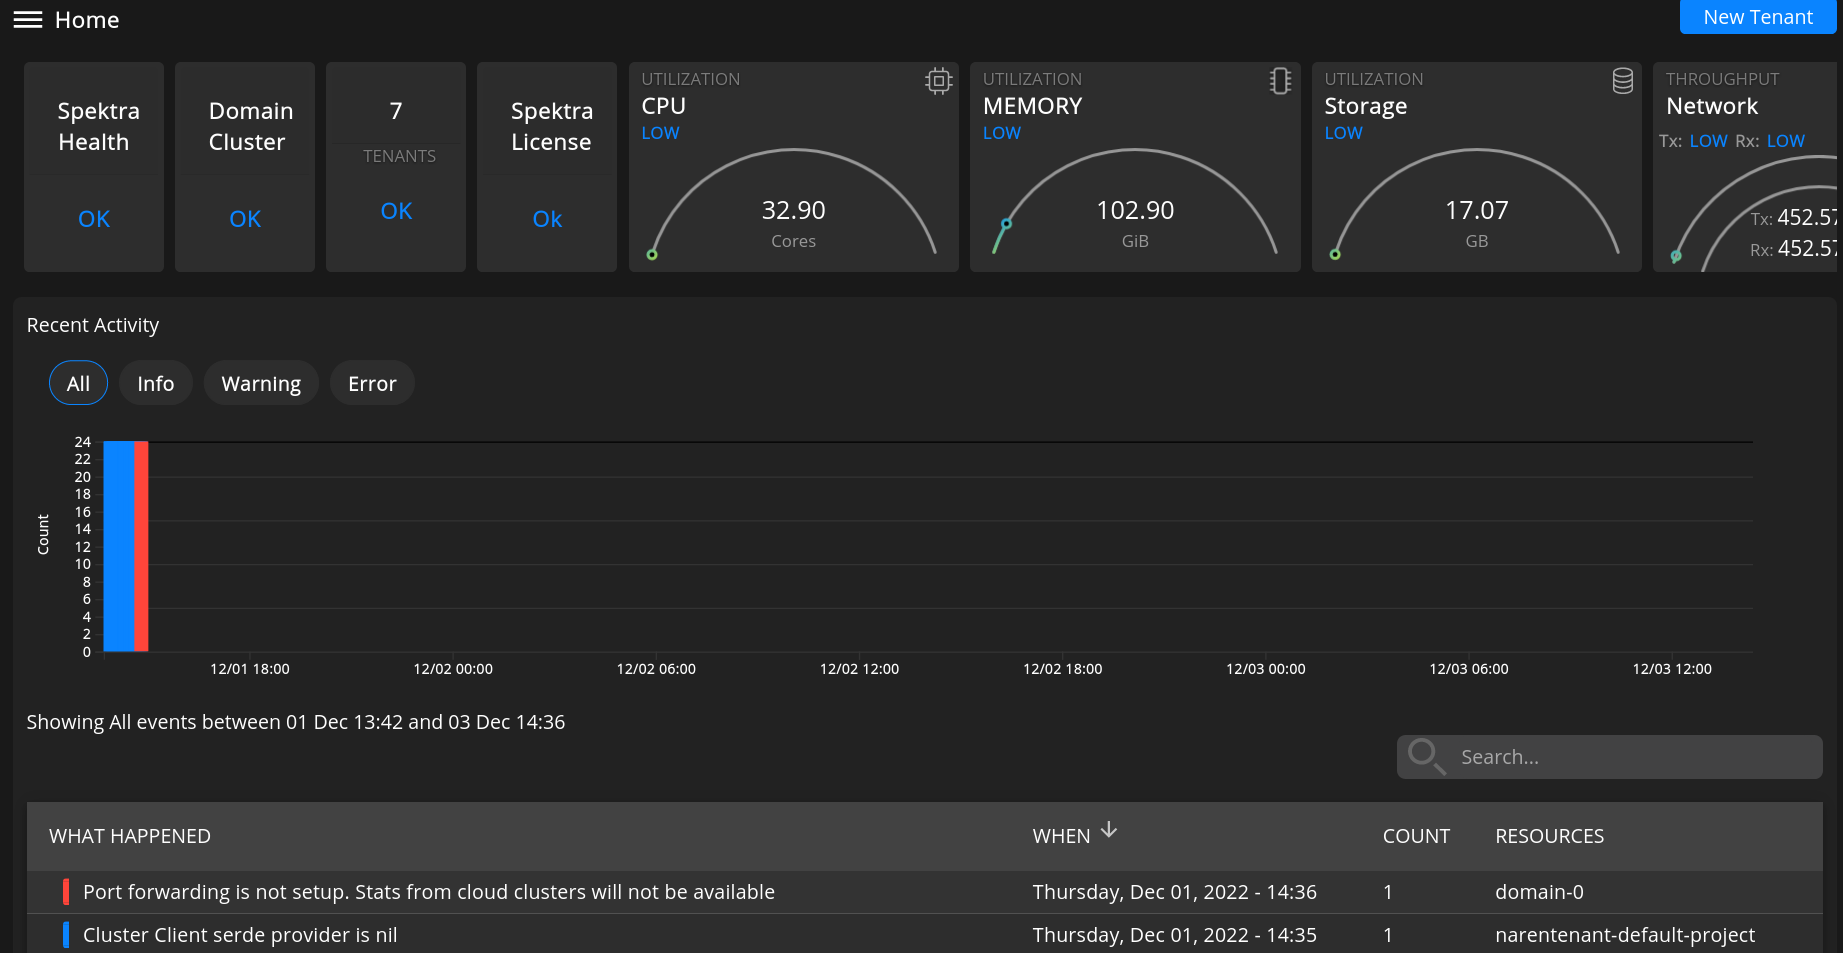This screenshot has width=1843, height=953.
Task: Click the Storage database icon
Action: (x=1622, y=81)
